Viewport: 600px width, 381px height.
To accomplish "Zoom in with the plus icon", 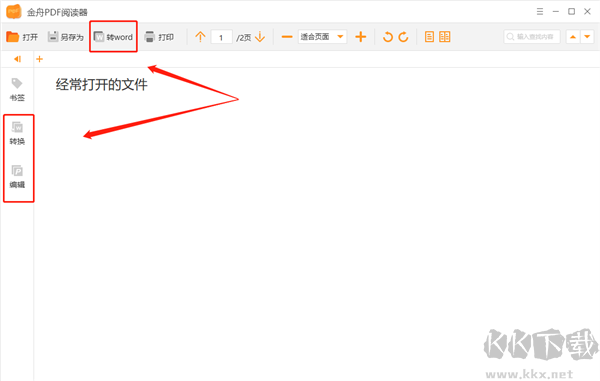I will (x=360, y=37).
